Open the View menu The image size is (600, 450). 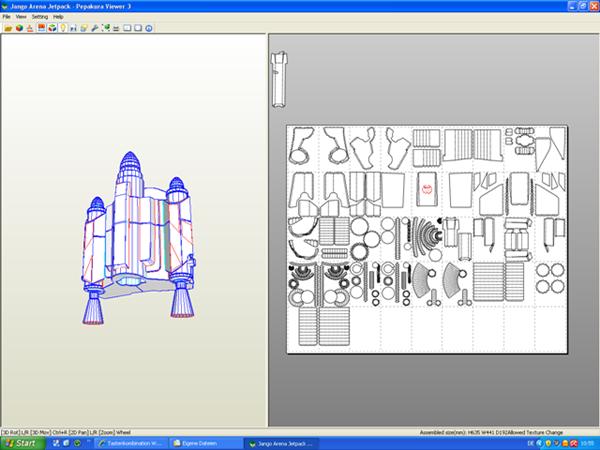click(x=21, y=17)
